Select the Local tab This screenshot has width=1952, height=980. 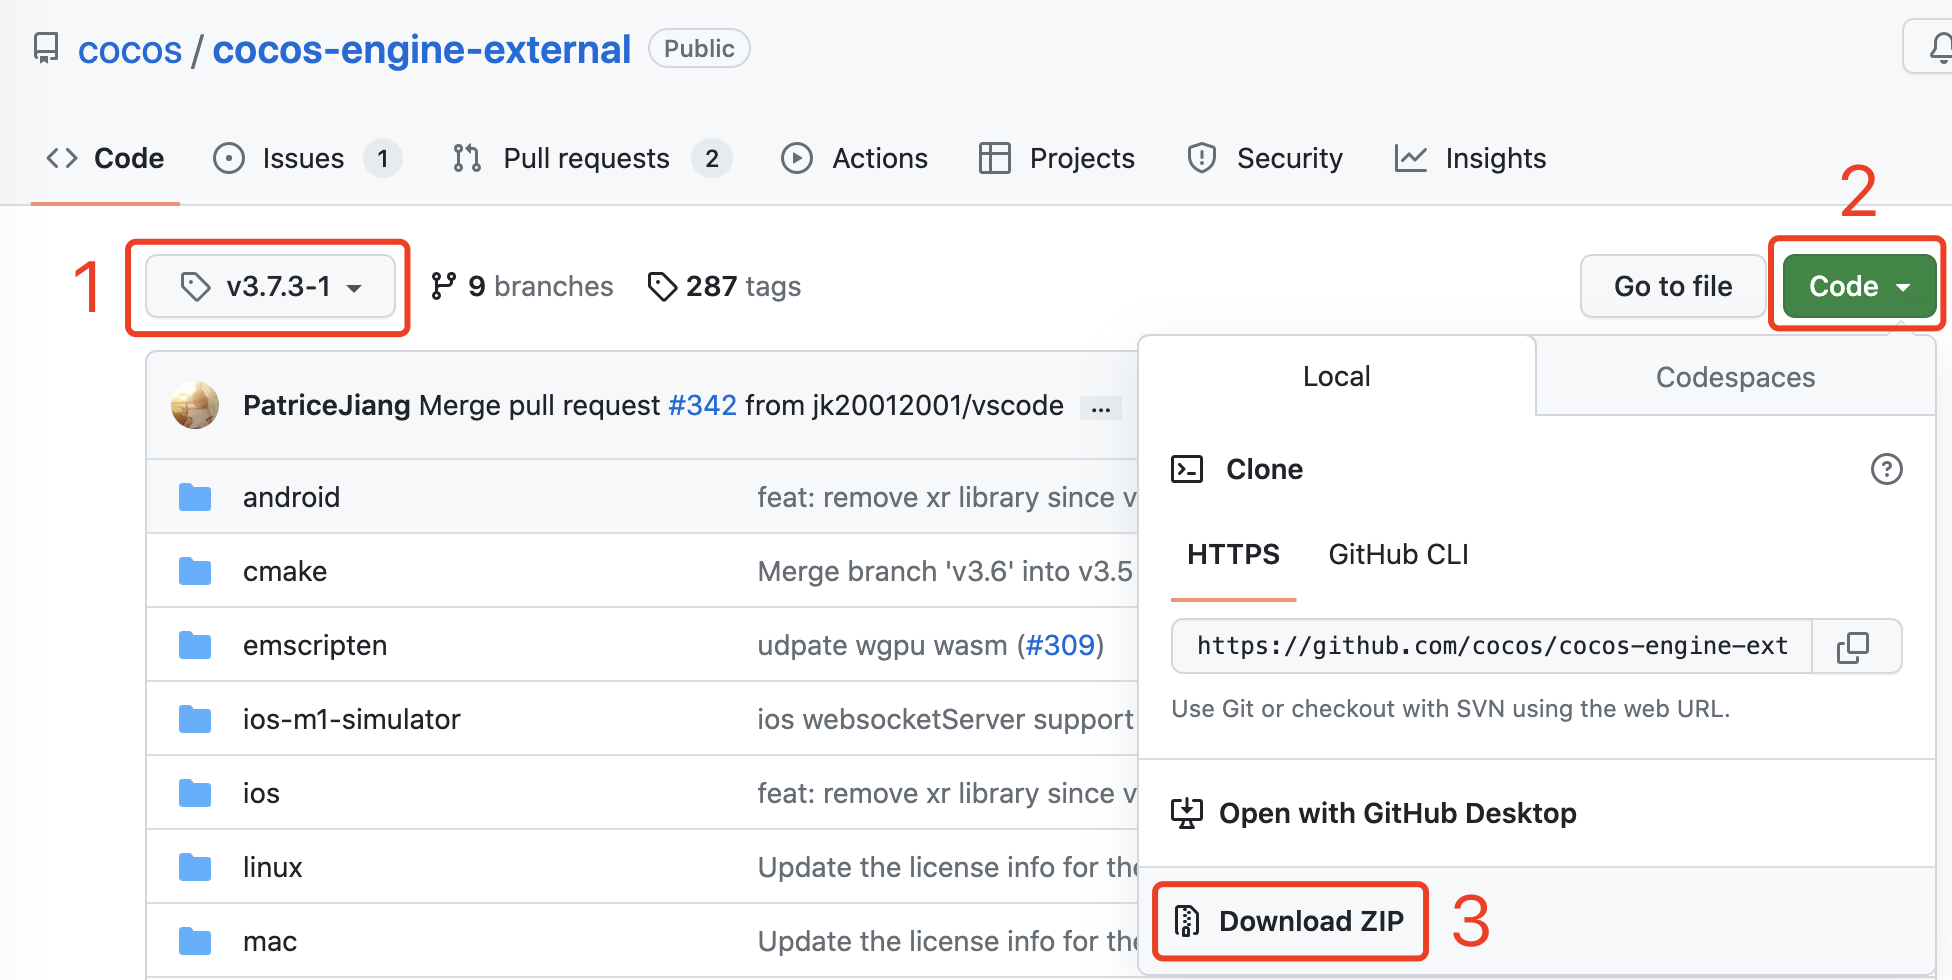pos(1336,376)
